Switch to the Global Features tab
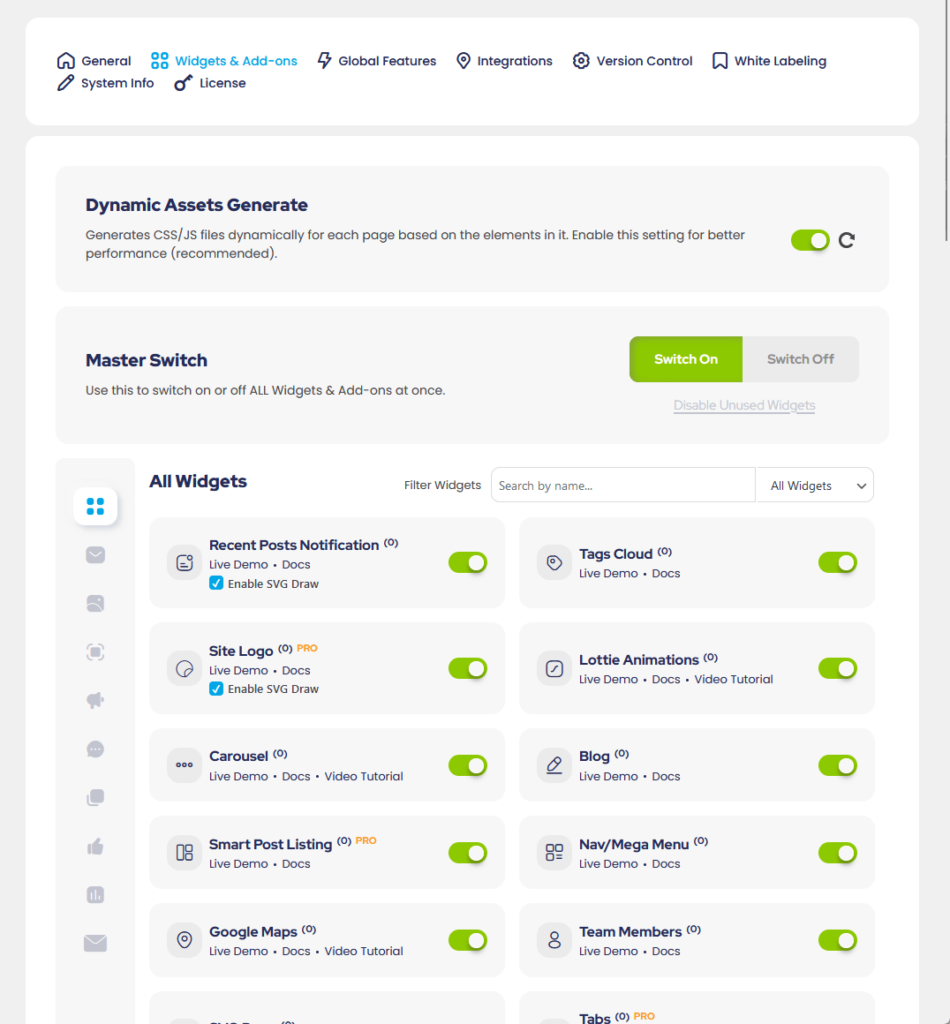Screen dimensions: 950x1024 coord(386,61)
